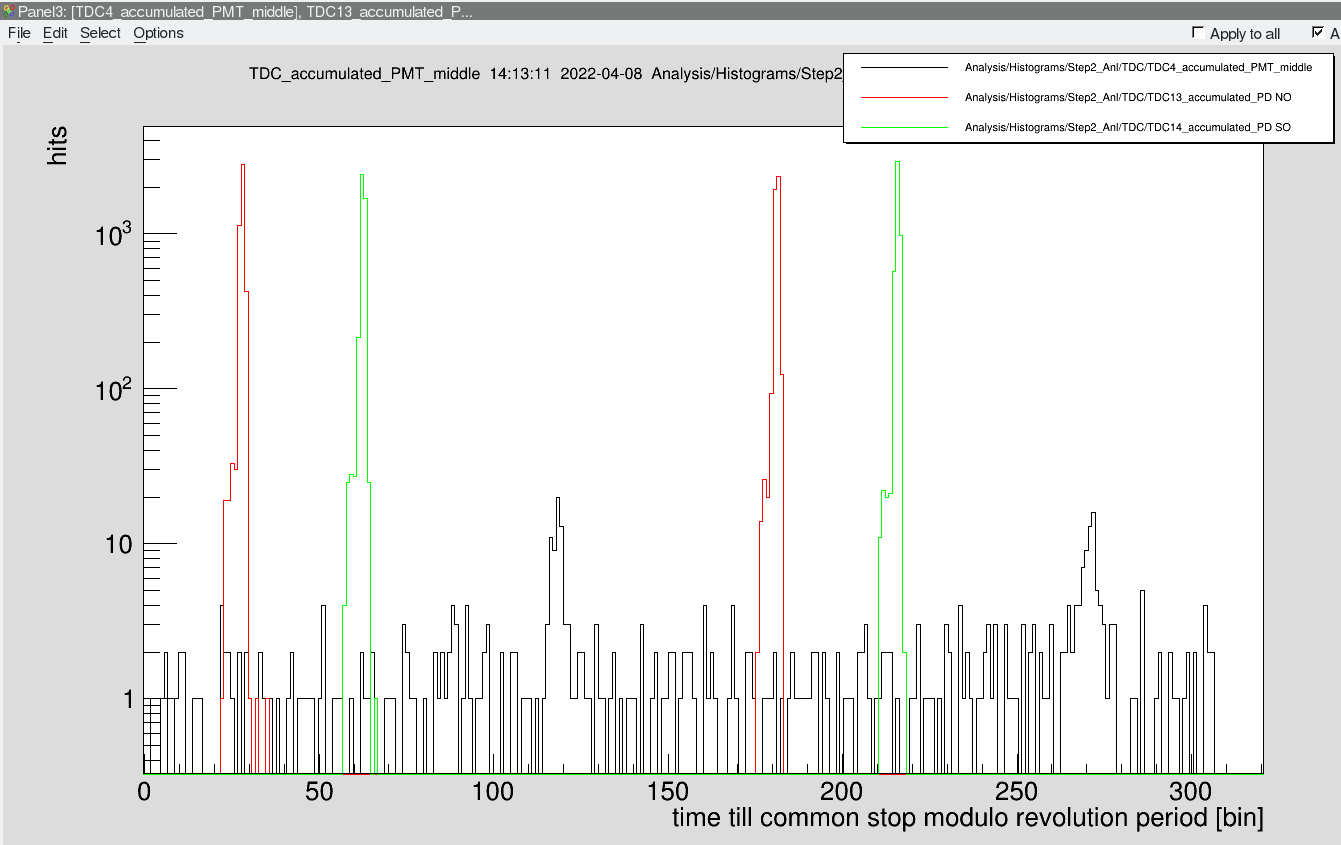Open the Select menu
Screen dimensions: 1341x845
100,33
